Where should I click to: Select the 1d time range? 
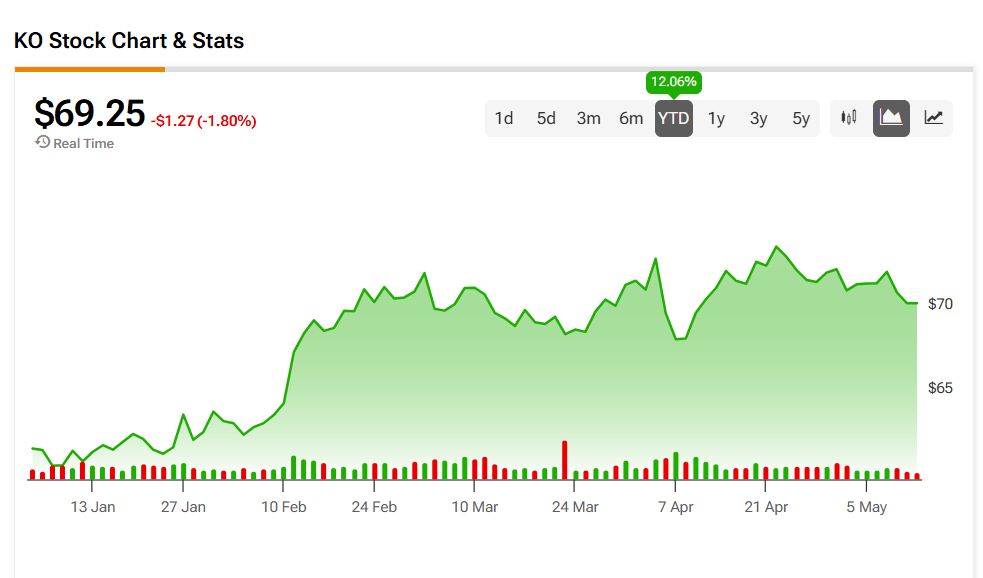pos(503,118)
